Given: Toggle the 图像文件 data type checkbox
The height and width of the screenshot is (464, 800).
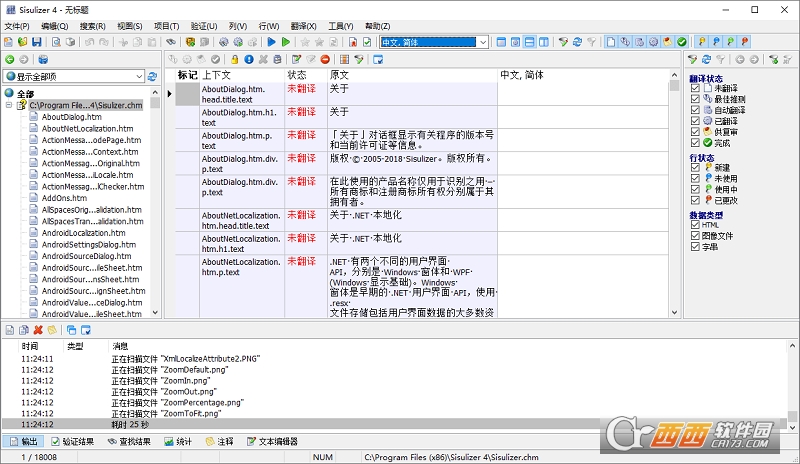Looking at the screenshot, I should (695, 236).
